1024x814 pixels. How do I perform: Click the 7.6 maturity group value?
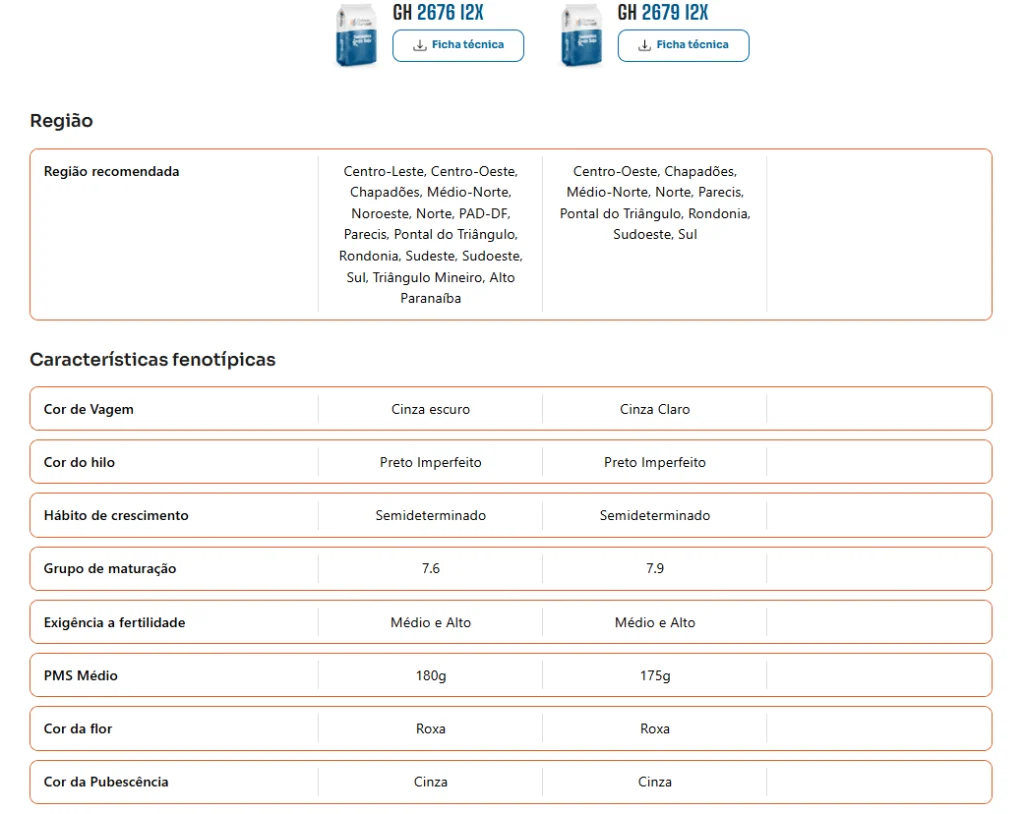click(430, 568)
